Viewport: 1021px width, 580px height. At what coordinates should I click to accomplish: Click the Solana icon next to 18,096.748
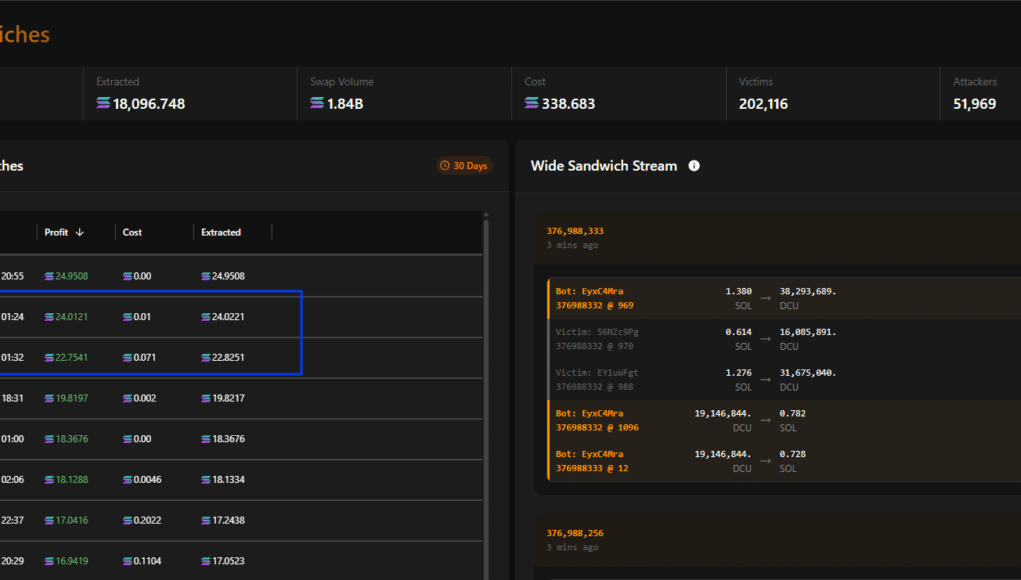pos(103,104)
